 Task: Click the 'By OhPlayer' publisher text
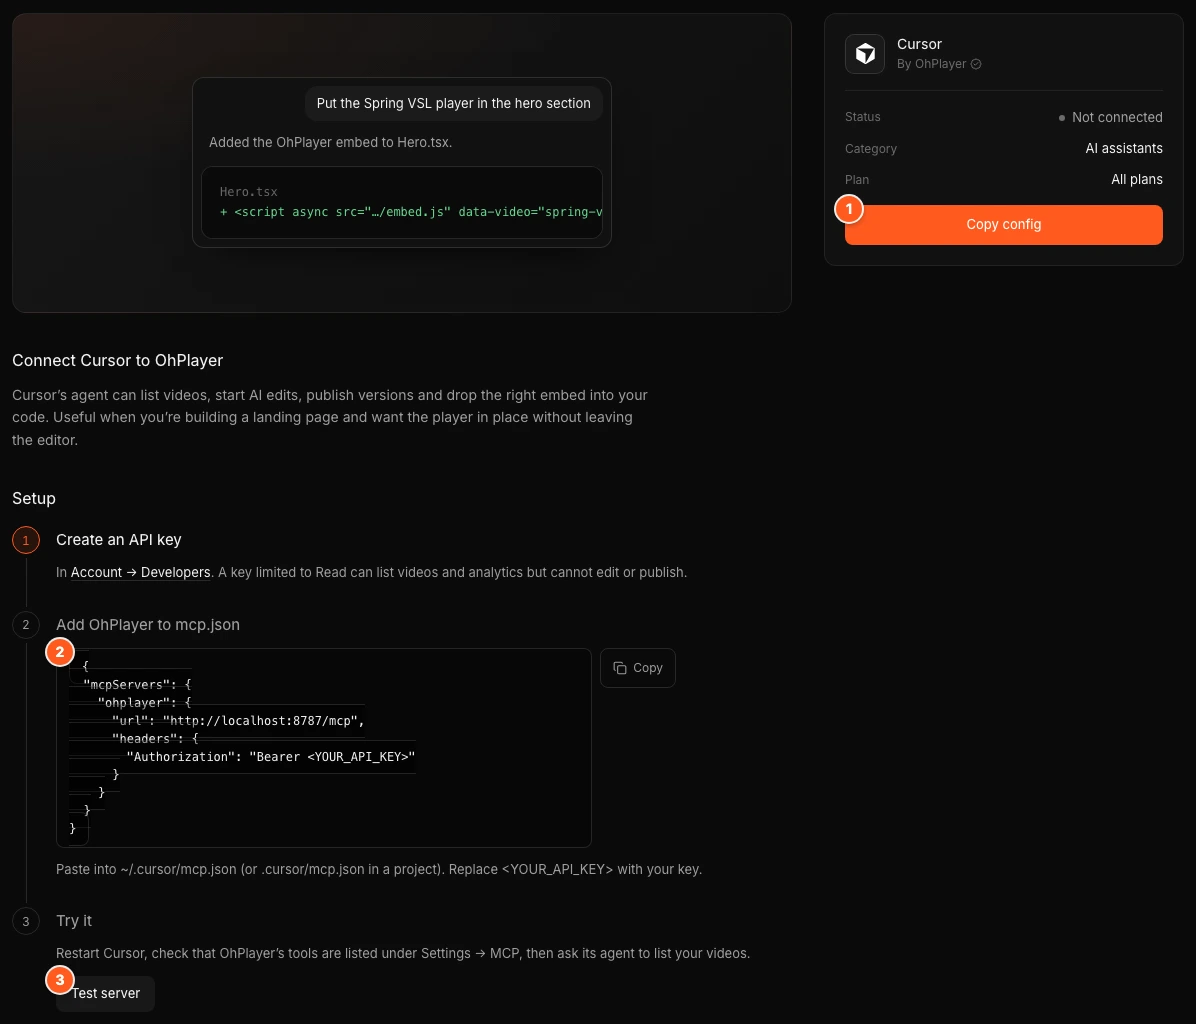(931, 64)
